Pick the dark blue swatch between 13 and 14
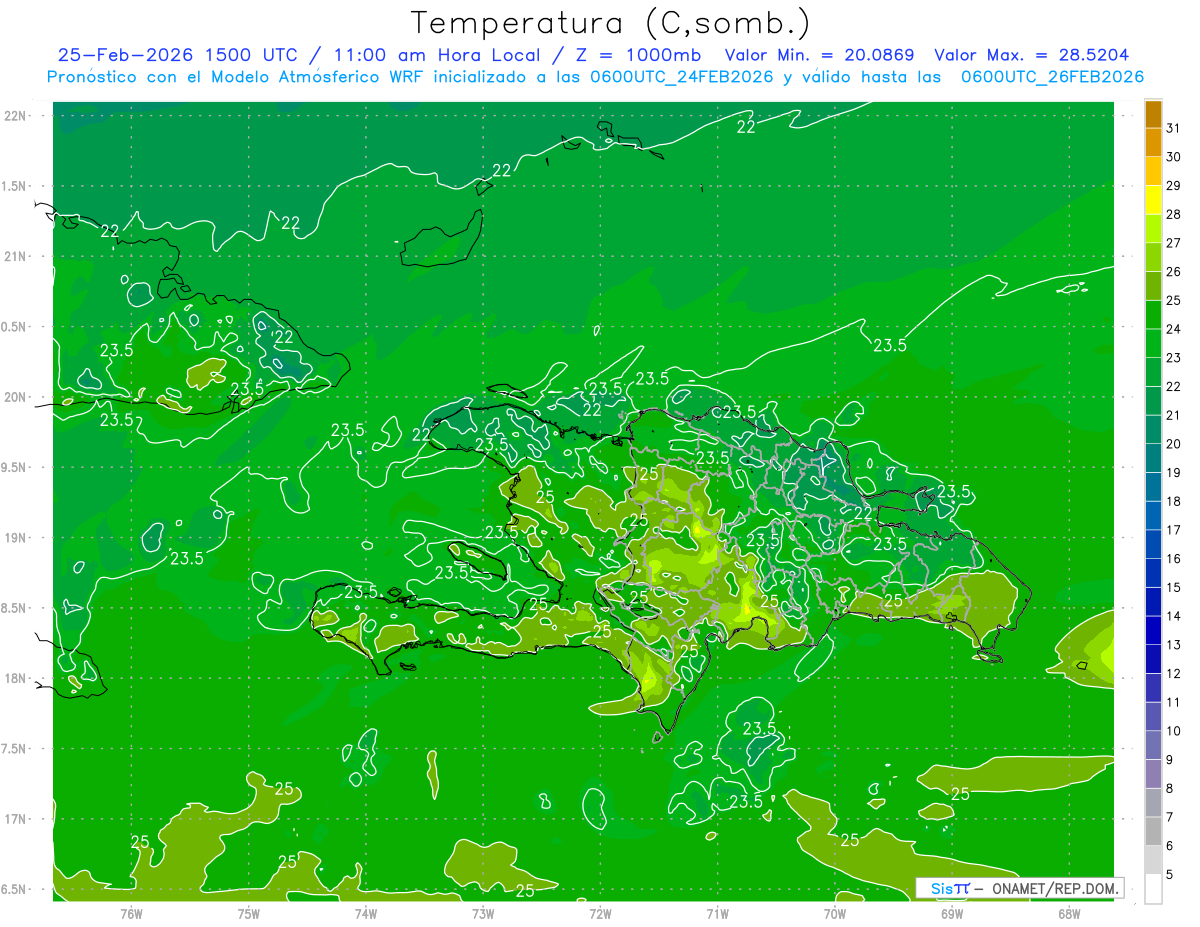The width and height of the screenshot is (1200, 927). tap(1153, 631)
